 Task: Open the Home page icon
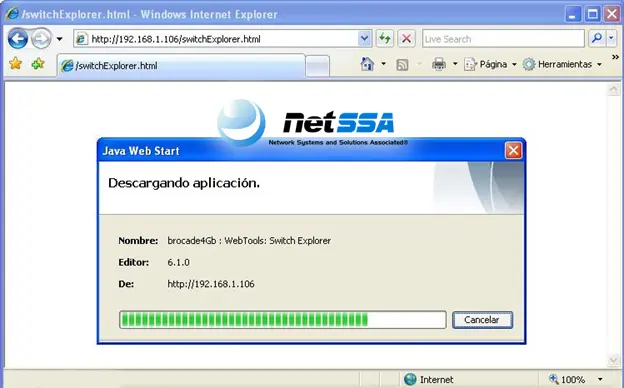(367, 64)
